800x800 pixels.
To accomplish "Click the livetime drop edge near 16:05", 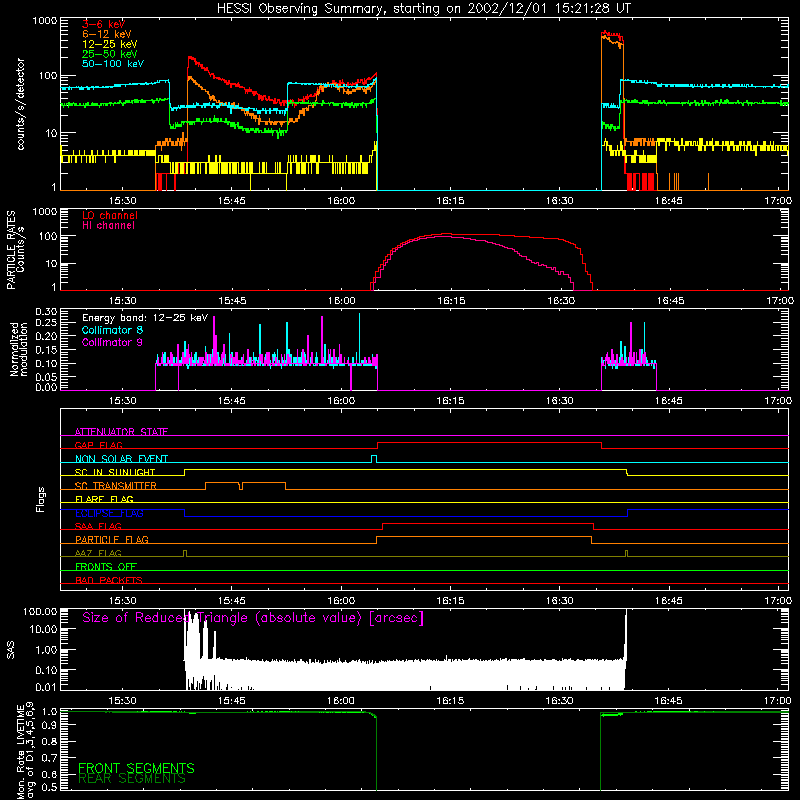I will [x=377, y=753].
